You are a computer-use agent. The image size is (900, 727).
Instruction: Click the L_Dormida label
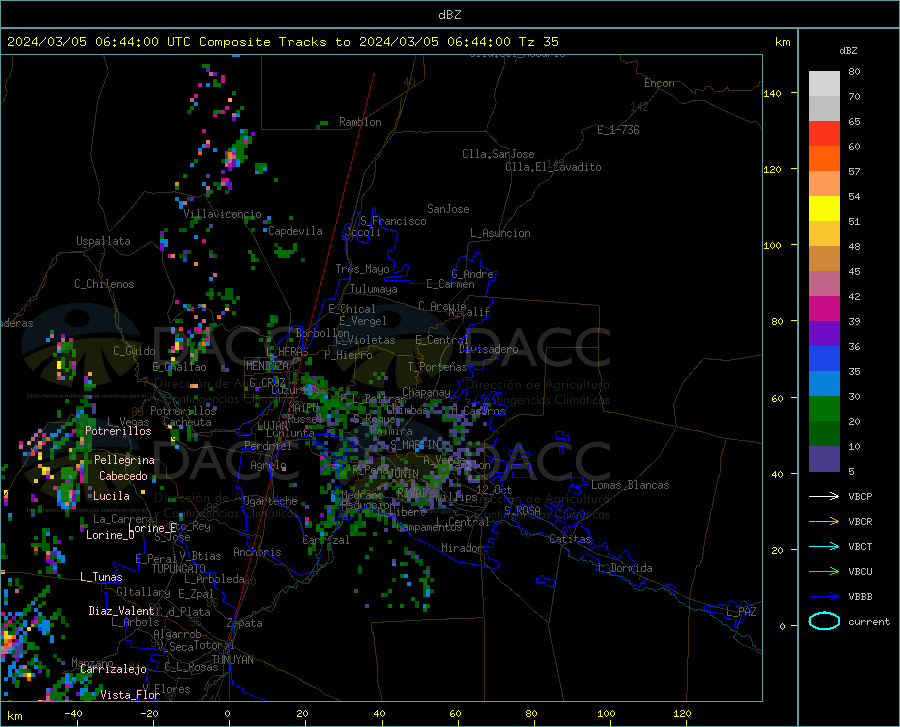pos(625,568)
